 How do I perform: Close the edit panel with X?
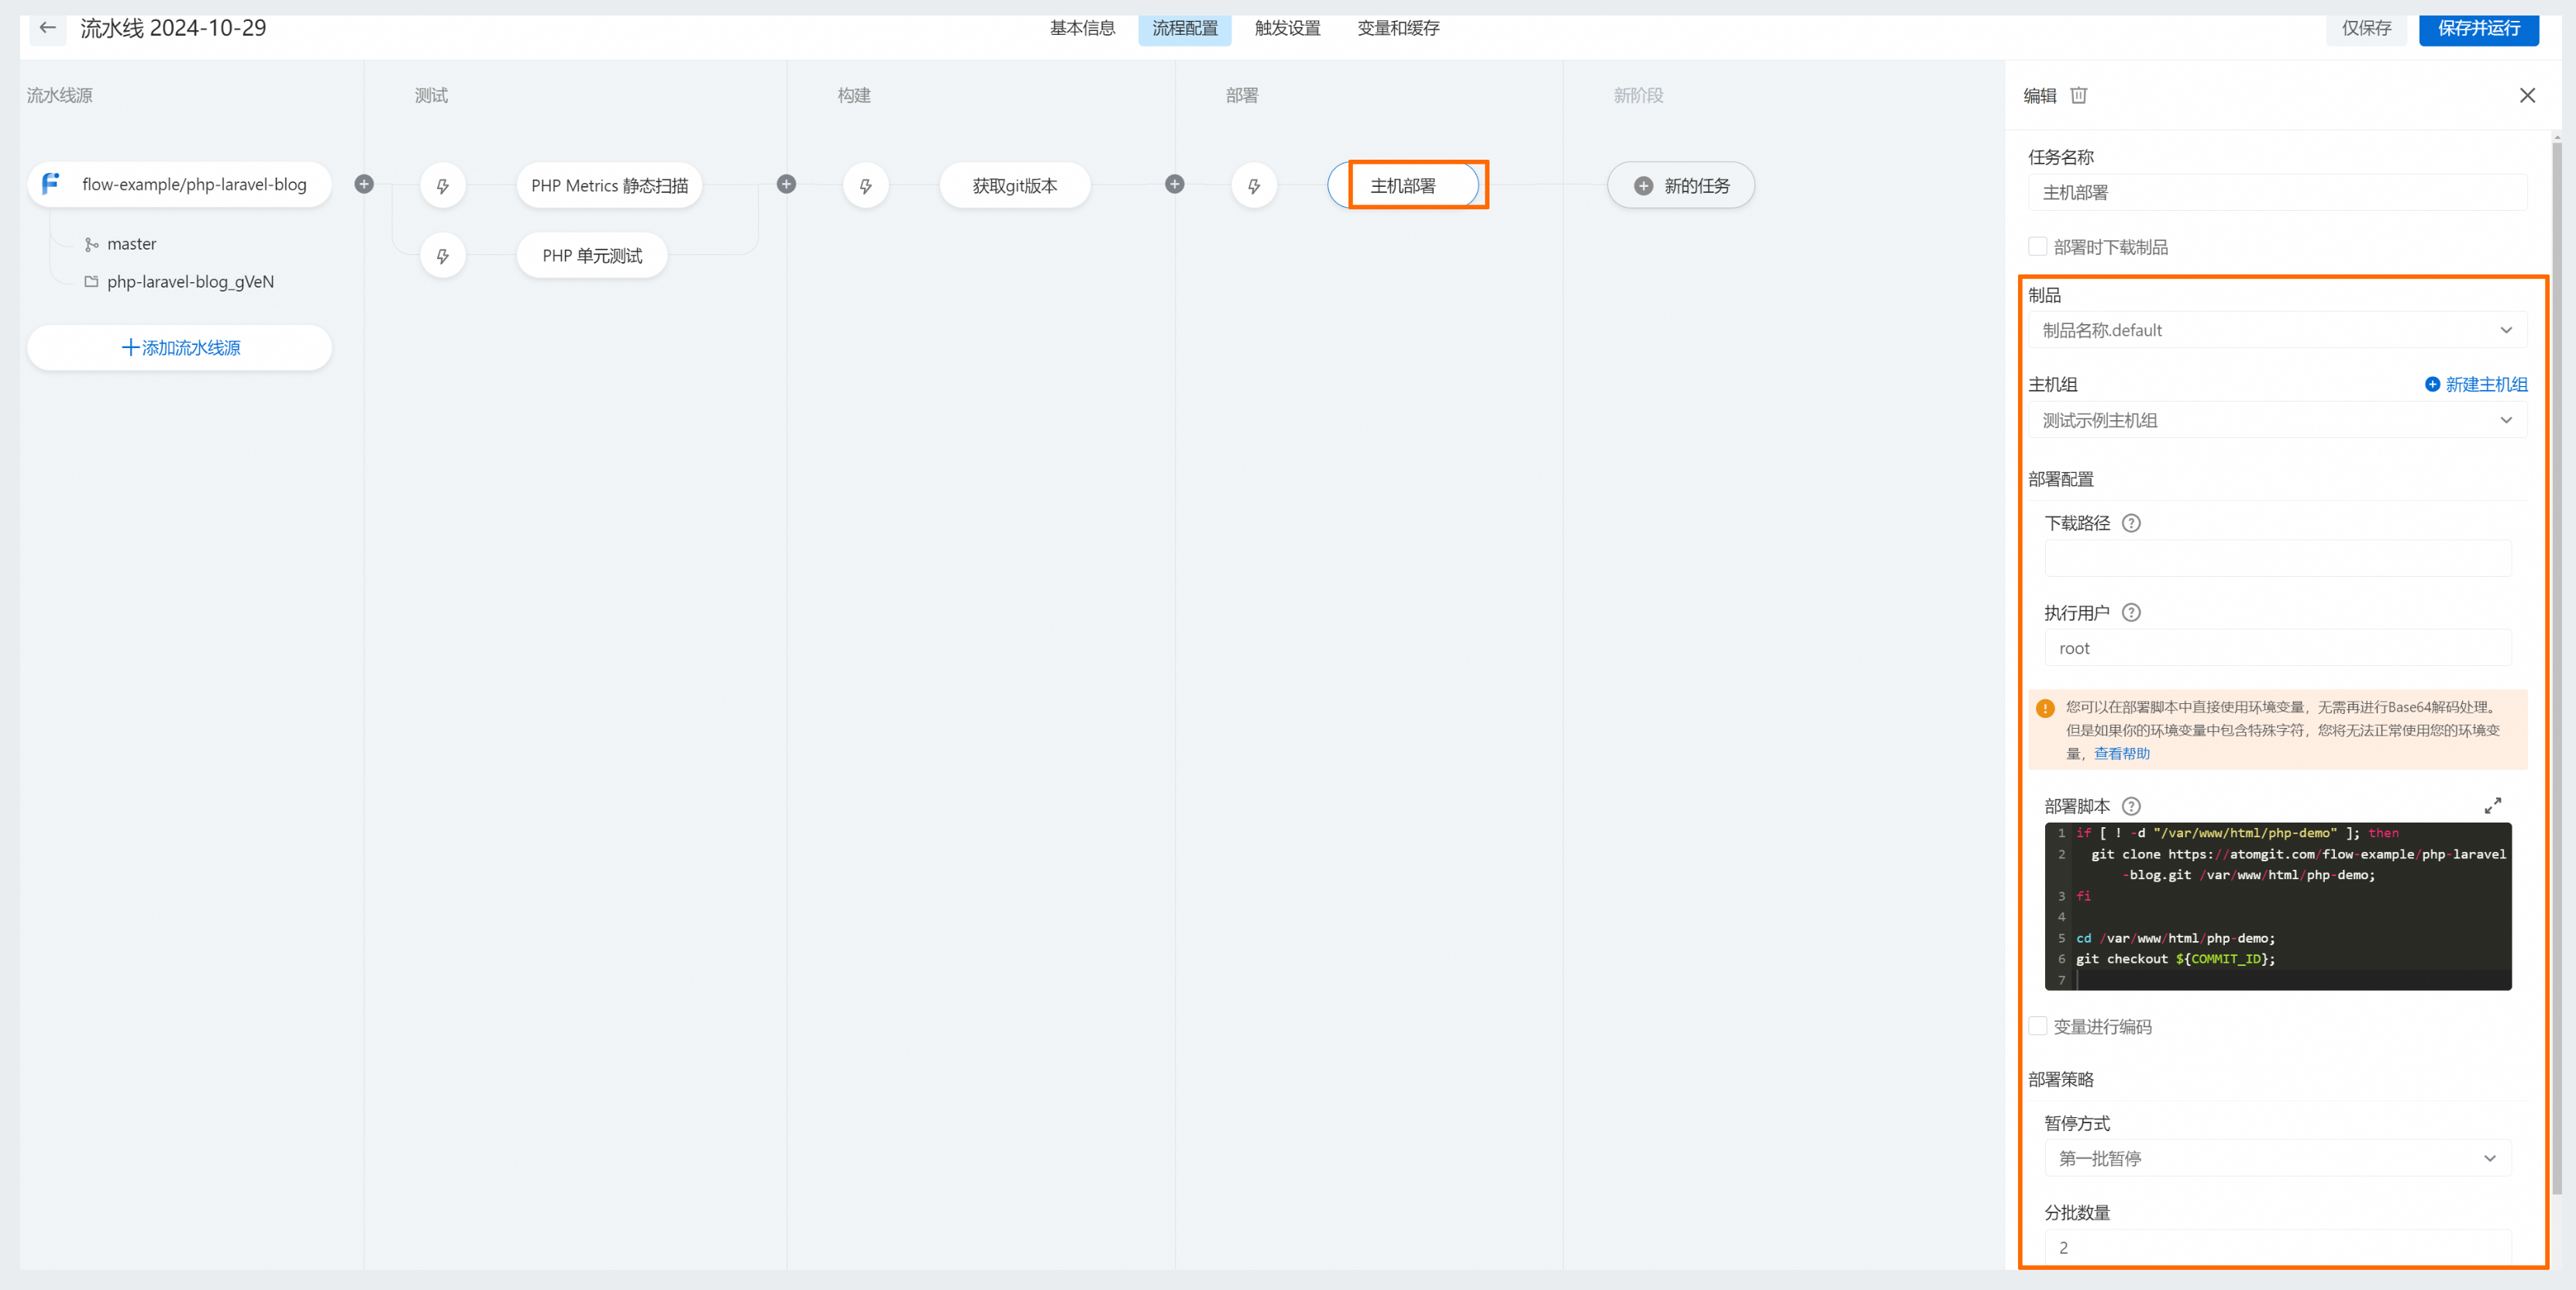point(2527,95)
